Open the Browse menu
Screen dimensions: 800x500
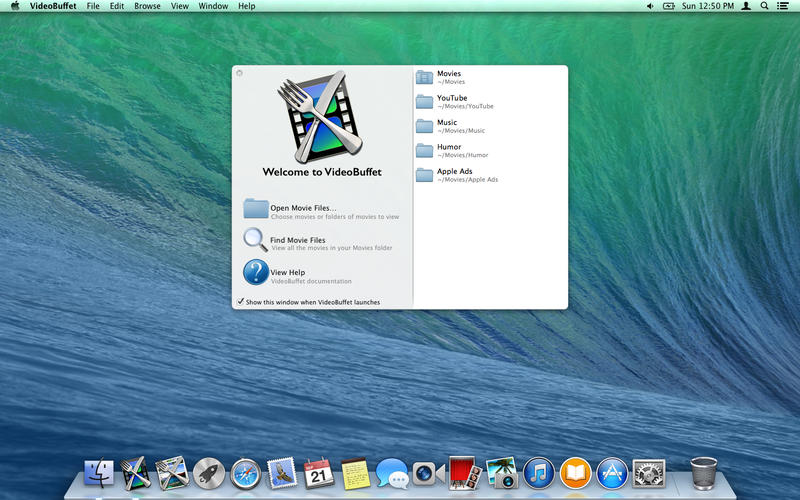(147, 6)
